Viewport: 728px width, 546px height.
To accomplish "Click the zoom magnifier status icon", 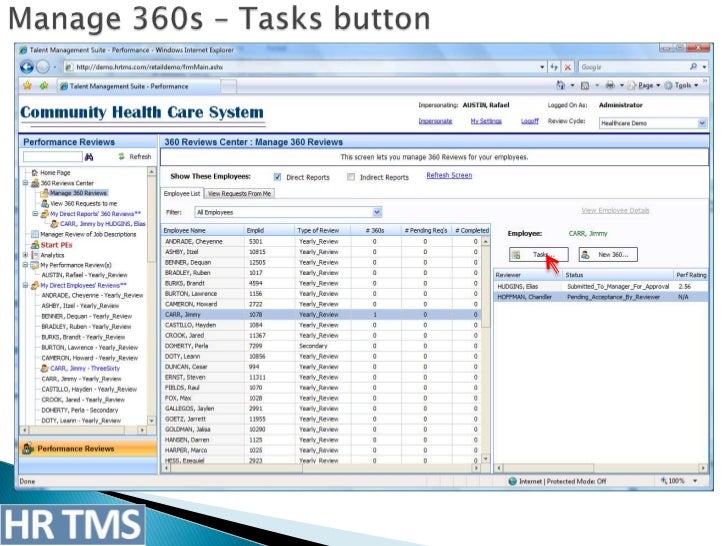I will coord(664,481).
